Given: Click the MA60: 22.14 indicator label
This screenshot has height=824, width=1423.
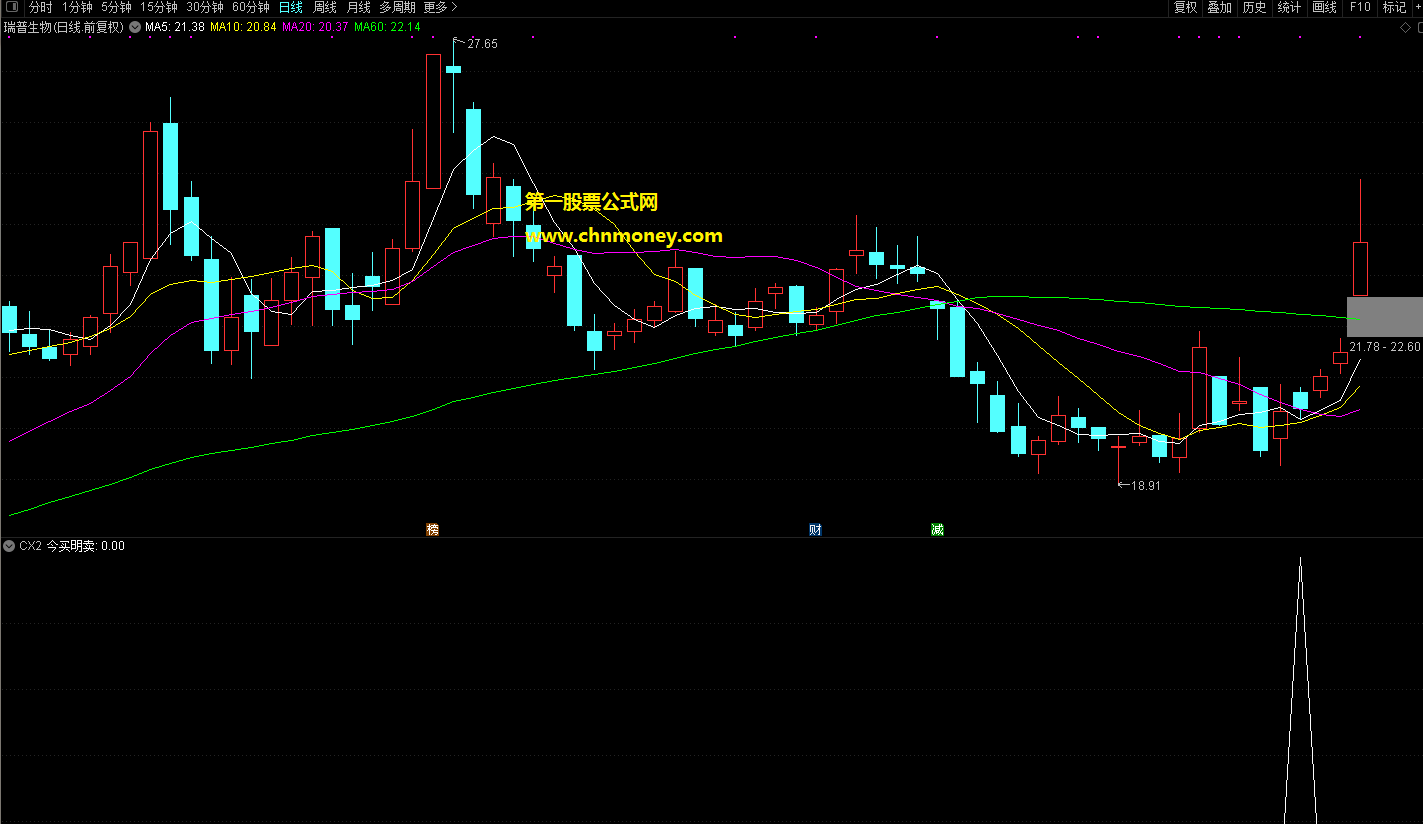Looking at the screenshot, I should (x=387, y=27).
